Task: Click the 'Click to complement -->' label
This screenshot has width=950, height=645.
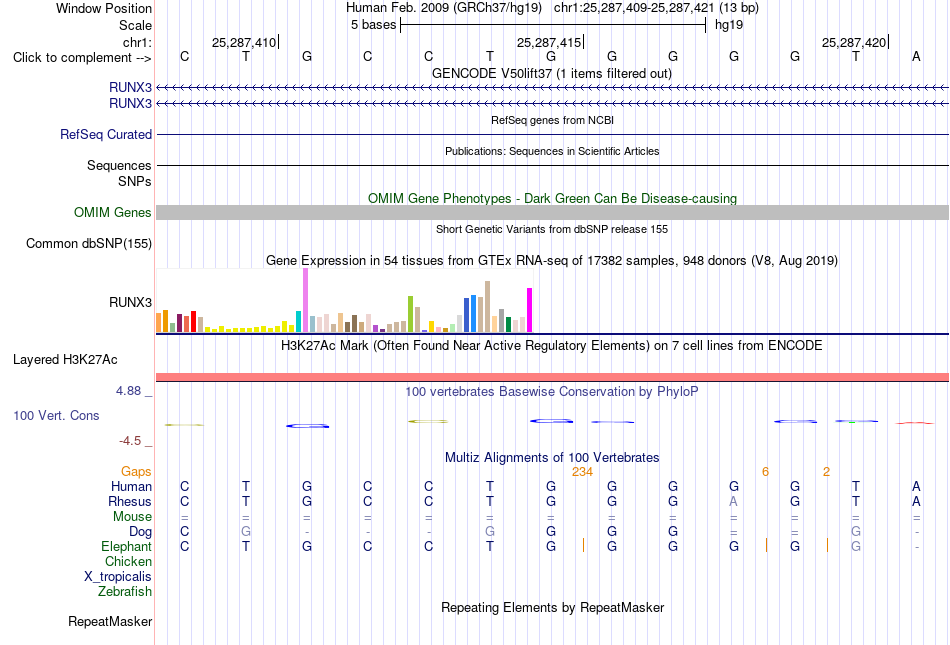Action: coord(82,58)
